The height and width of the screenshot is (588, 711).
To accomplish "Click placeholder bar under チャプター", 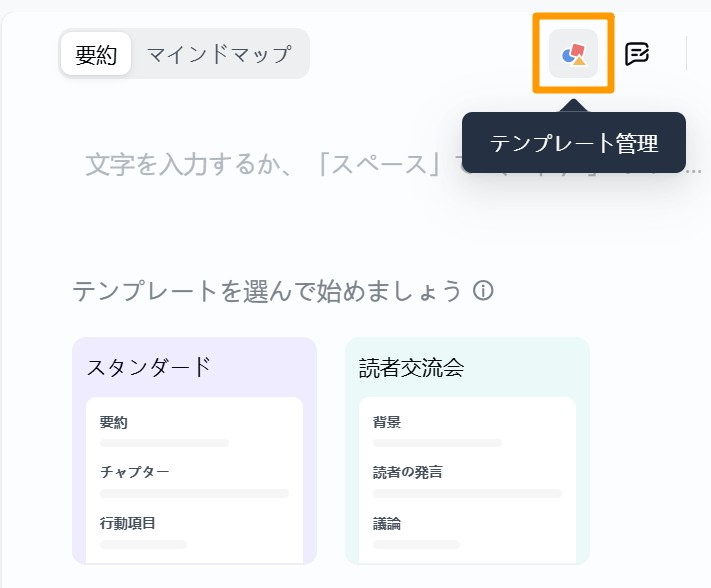I will (195, 494).
